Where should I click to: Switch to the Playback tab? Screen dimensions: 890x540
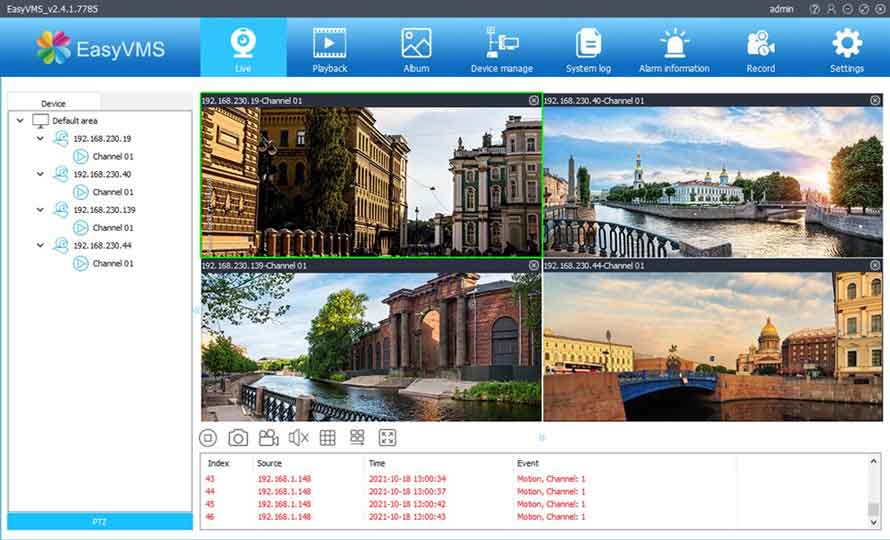click(329, 49)
